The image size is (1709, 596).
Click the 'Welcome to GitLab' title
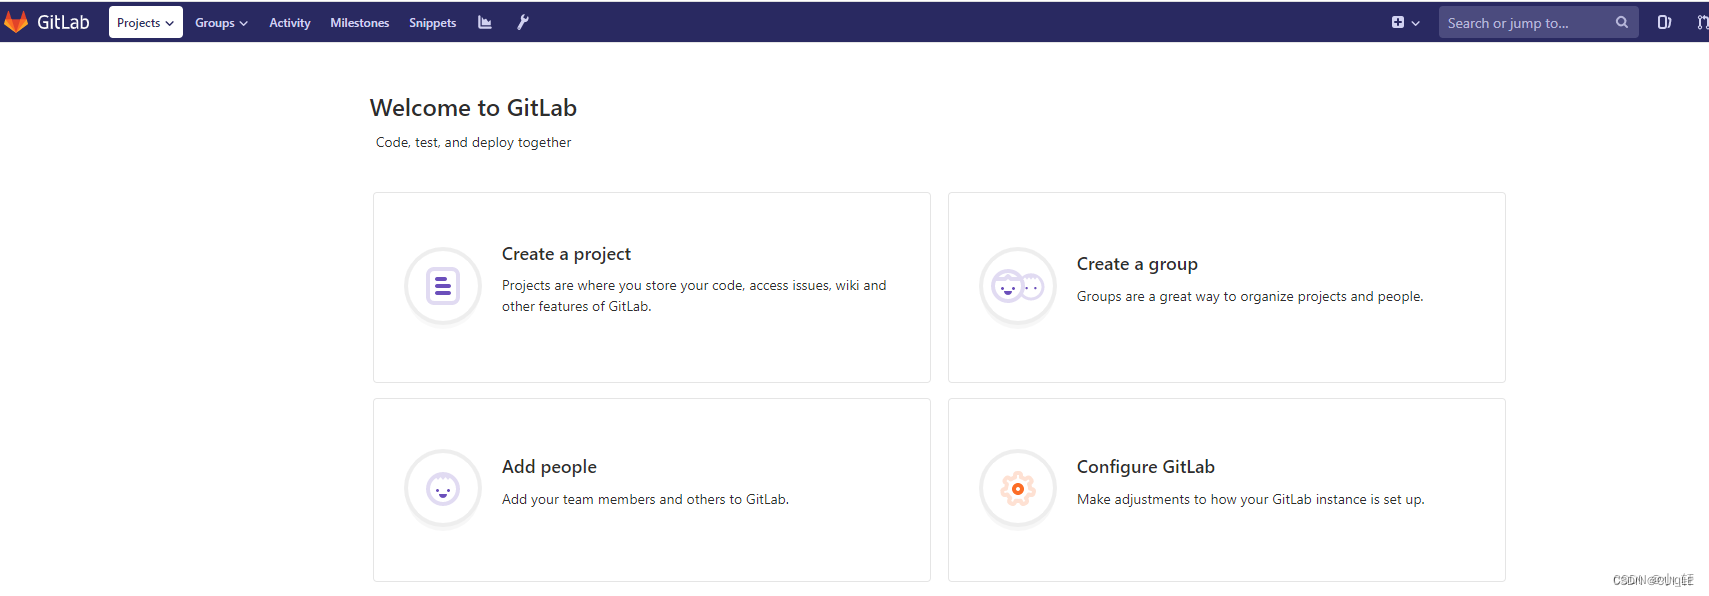[473, 108]
